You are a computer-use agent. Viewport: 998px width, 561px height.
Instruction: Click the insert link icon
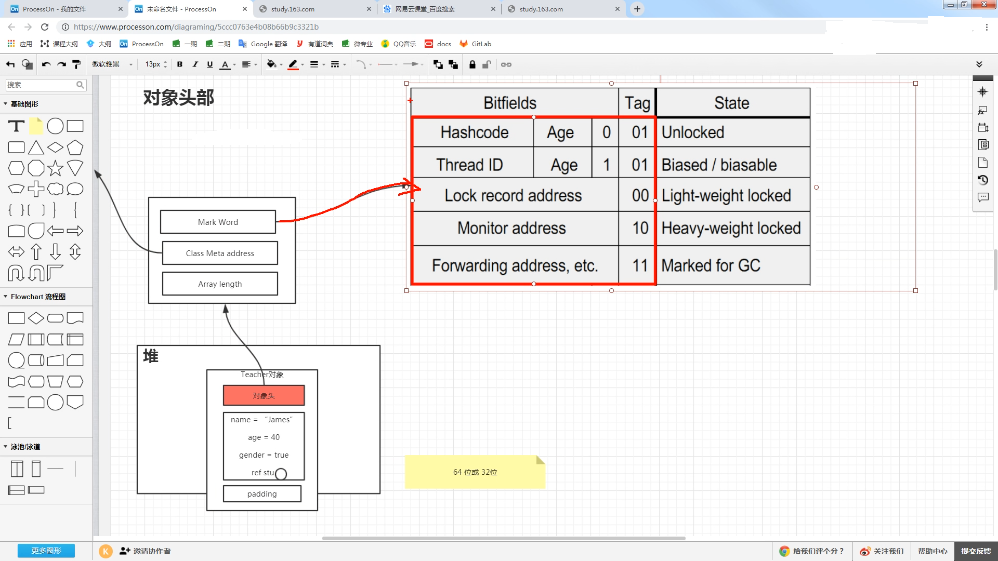(x=506, y=64)
